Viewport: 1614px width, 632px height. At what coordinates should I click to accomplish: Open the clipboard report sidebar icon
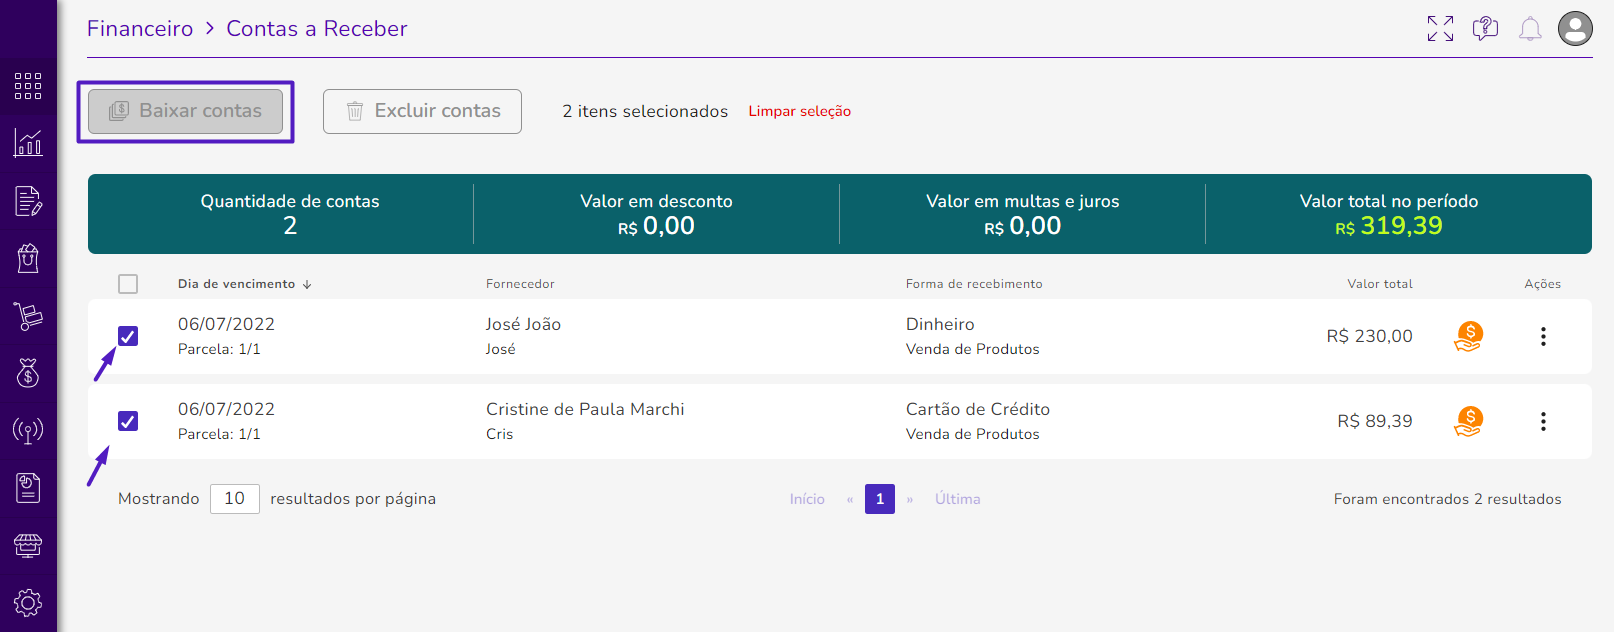point(28,488)
